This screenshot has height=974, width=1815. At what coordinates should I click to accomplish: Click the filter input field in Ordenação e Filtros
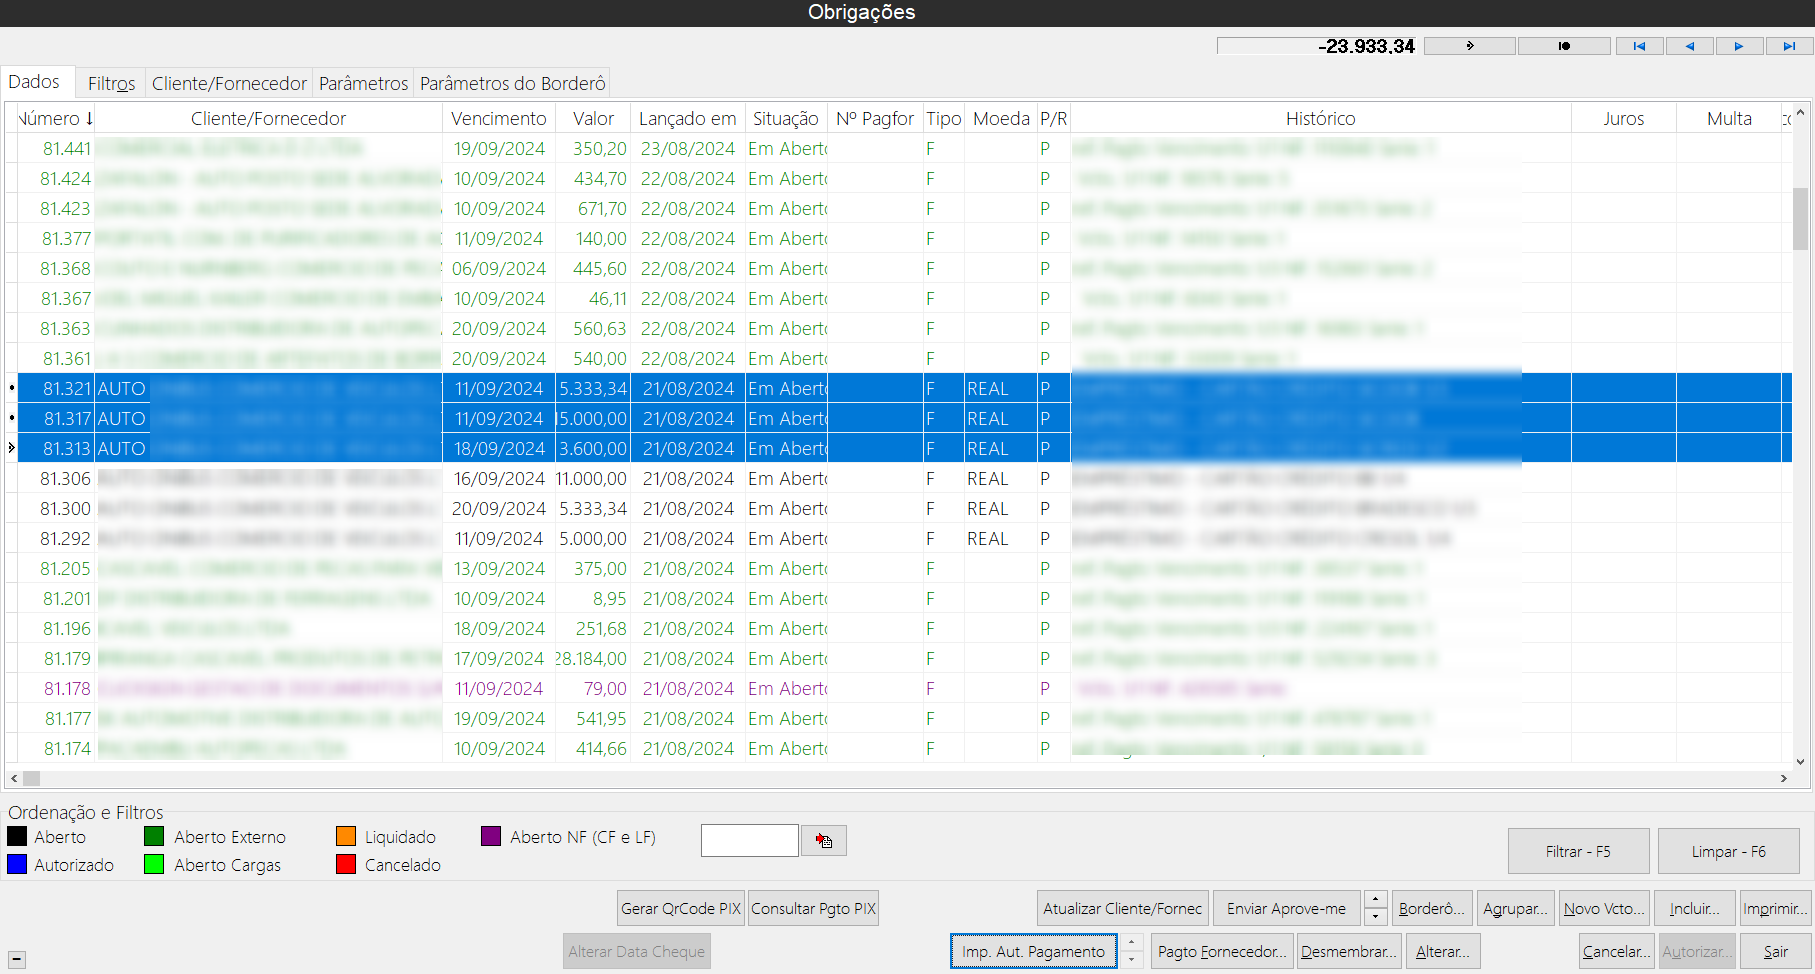click(750, 841)
